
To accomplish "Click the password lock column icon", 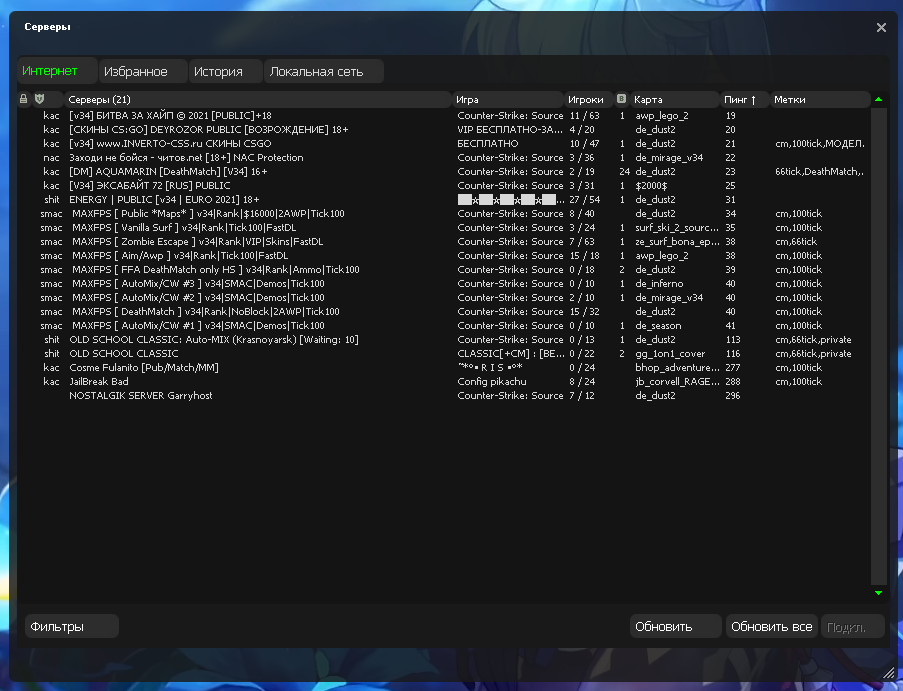I will click(24, 99).
